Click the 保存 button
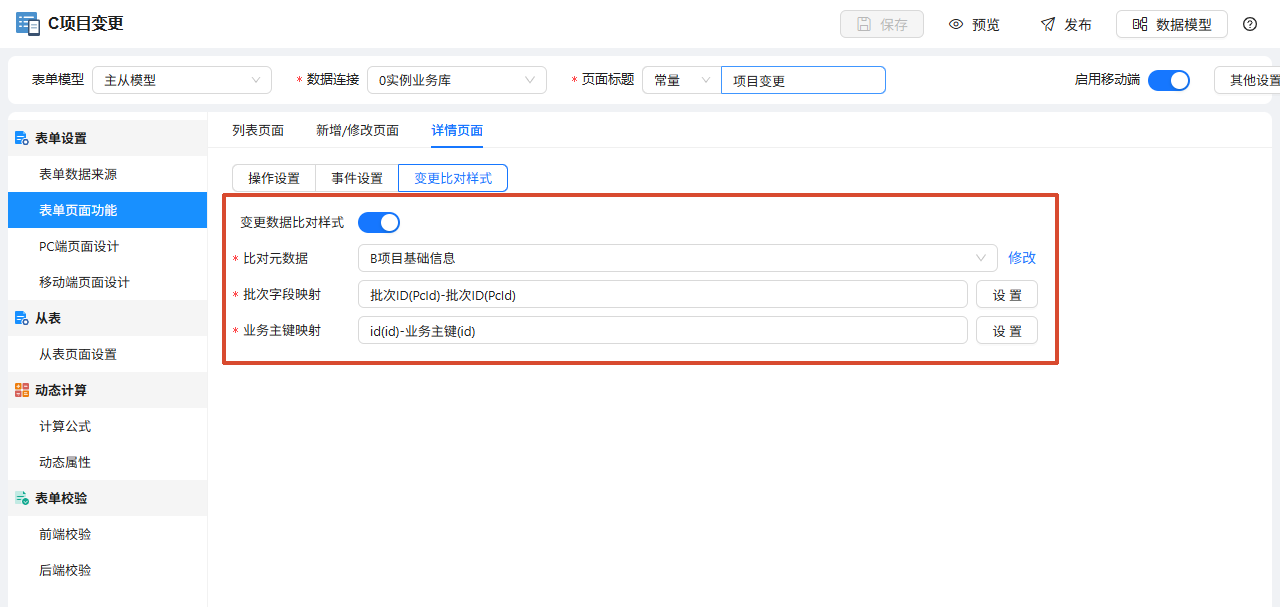 tap(882, 24)
